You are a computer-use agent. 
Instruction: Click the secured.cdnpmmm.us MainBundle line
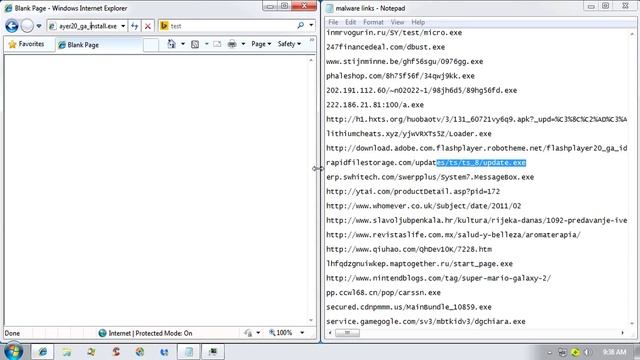point(409,307)
